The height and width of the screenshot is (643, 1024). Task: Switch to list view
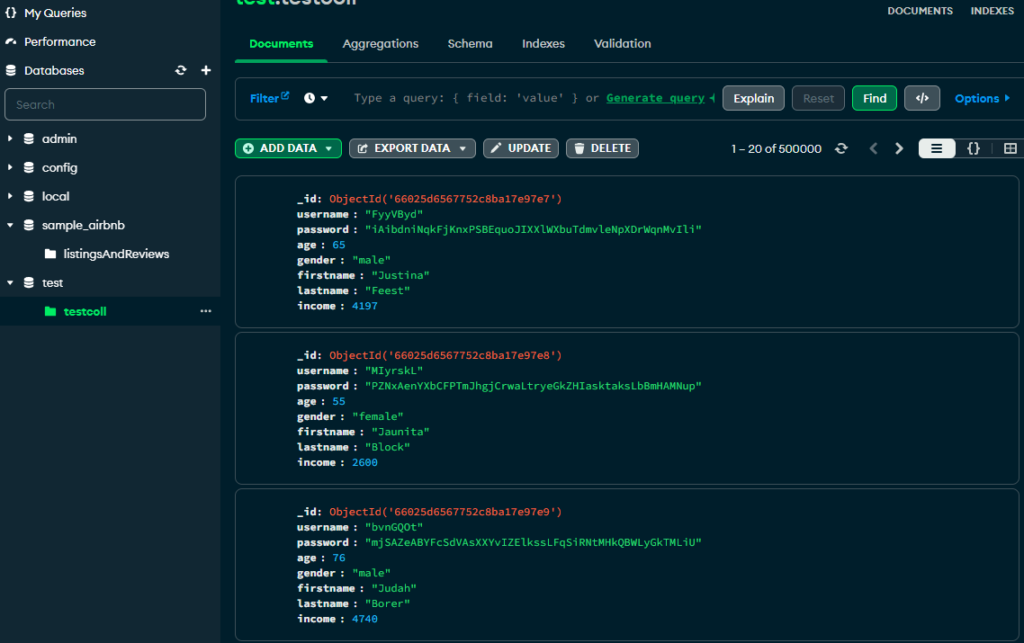point(936,148)
